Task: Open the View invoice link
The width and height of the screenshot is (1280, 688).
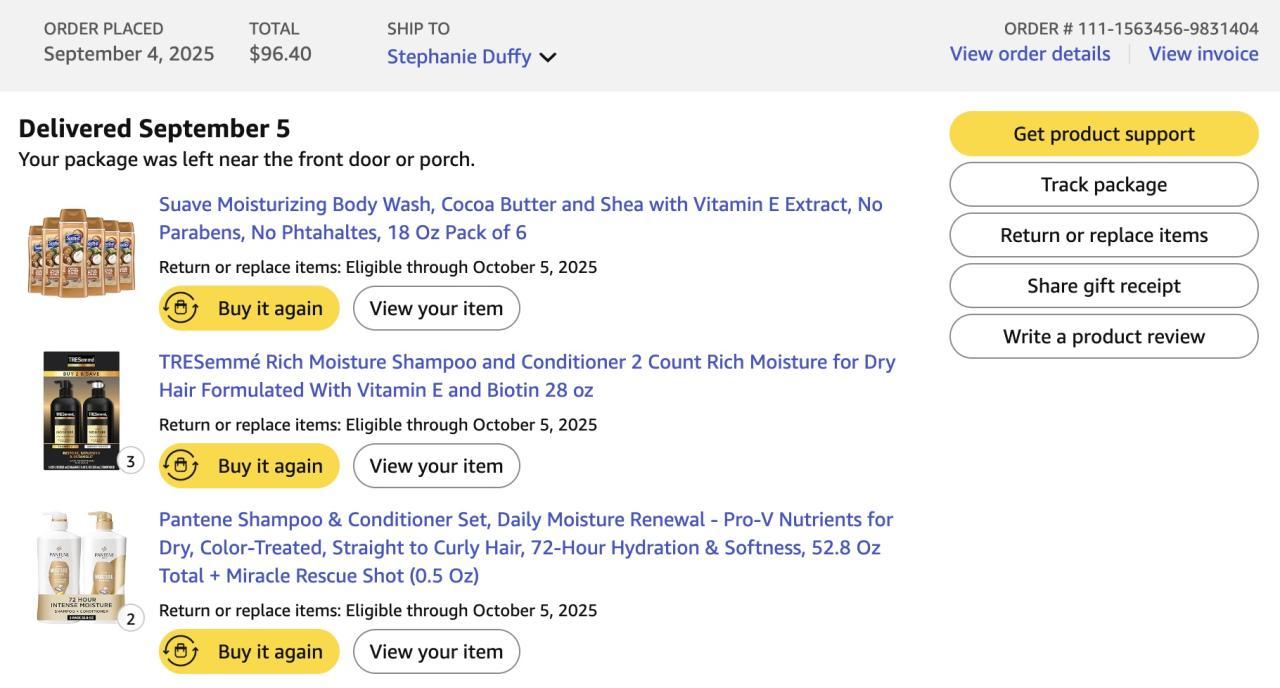Action: [x=1203, y=54]
